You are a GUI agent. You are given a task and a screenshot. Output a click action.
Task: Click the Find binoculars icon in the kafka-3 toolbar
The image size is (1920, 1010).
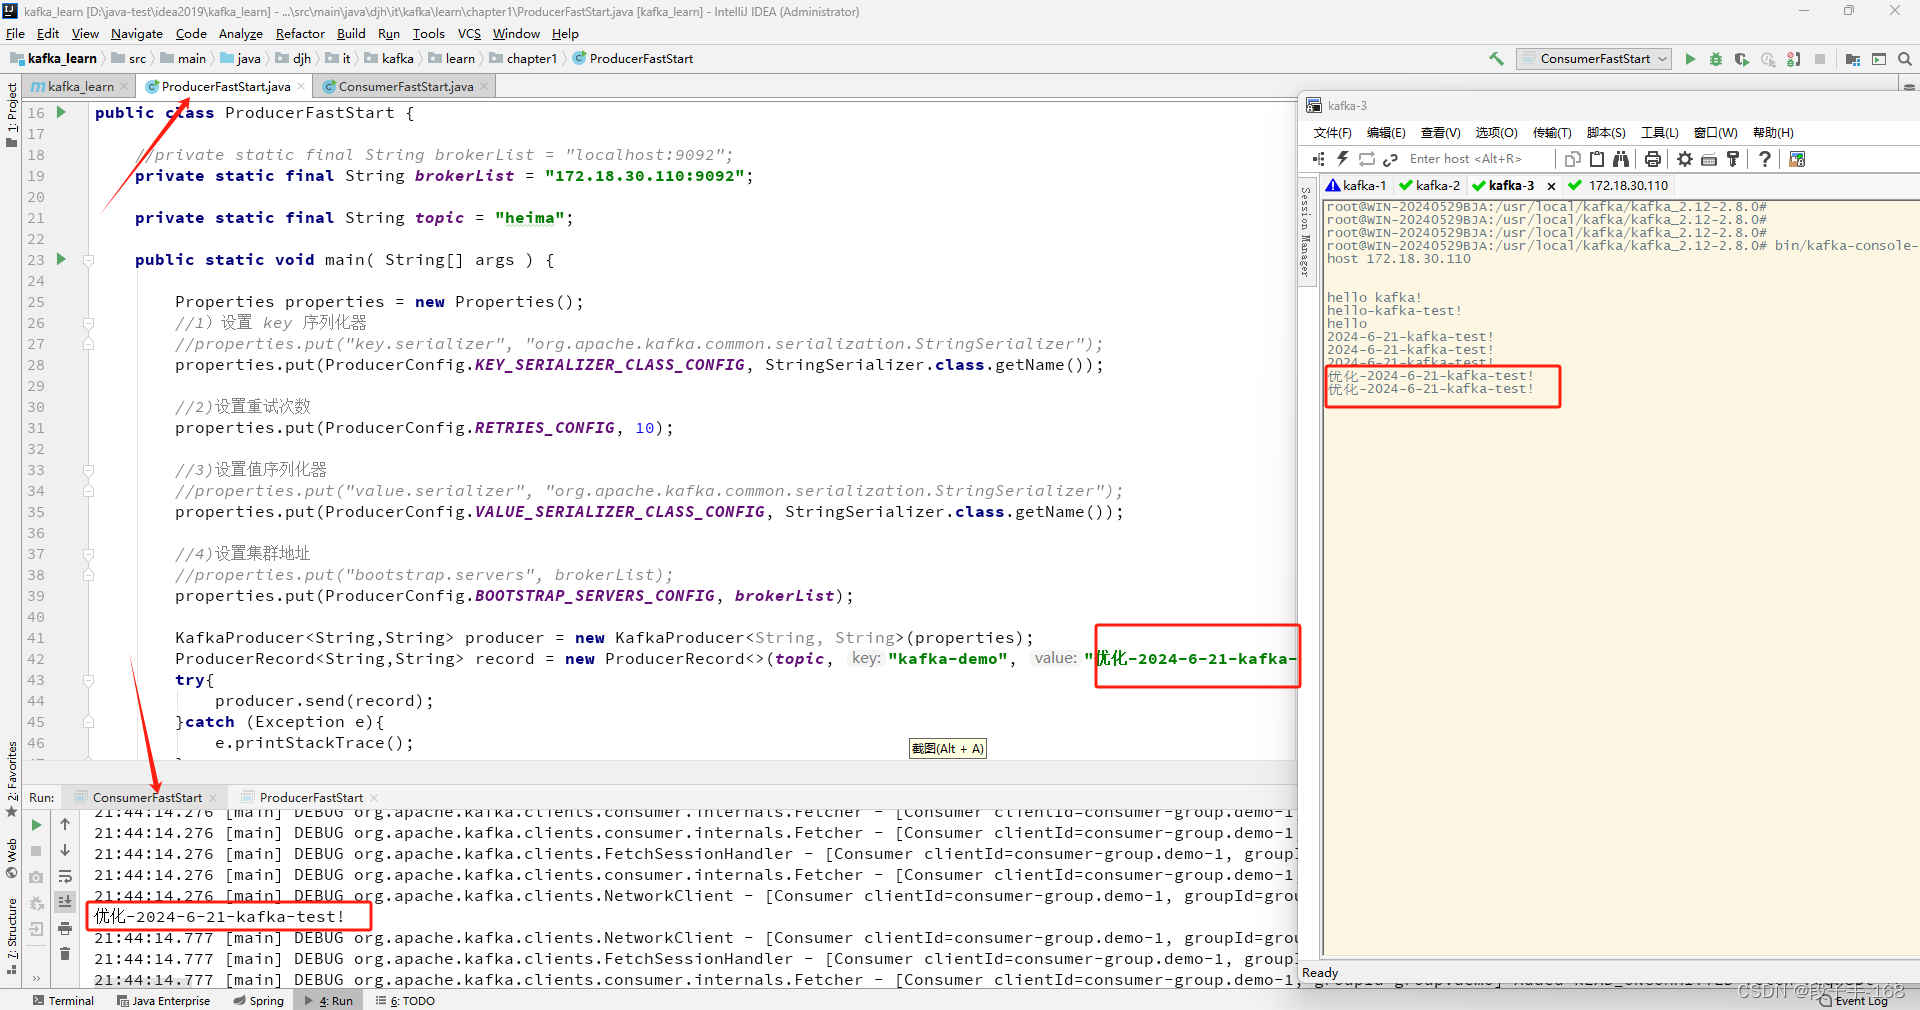(x=1621, y=159)
